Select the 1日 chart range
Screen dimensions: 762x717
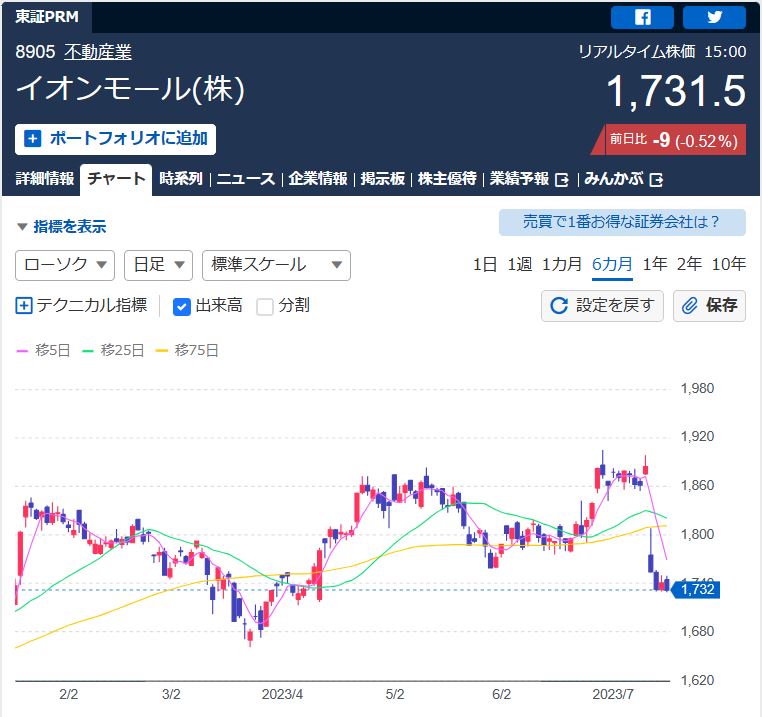click(485, 264)
